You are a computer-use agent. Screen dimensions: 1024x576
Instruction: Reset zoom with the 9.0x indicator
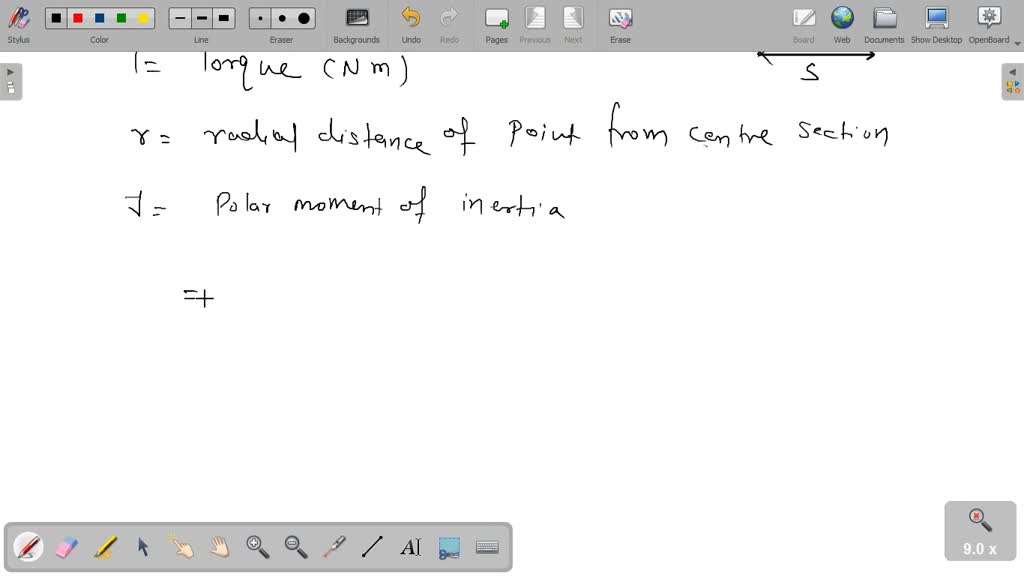tap(978, 530)
